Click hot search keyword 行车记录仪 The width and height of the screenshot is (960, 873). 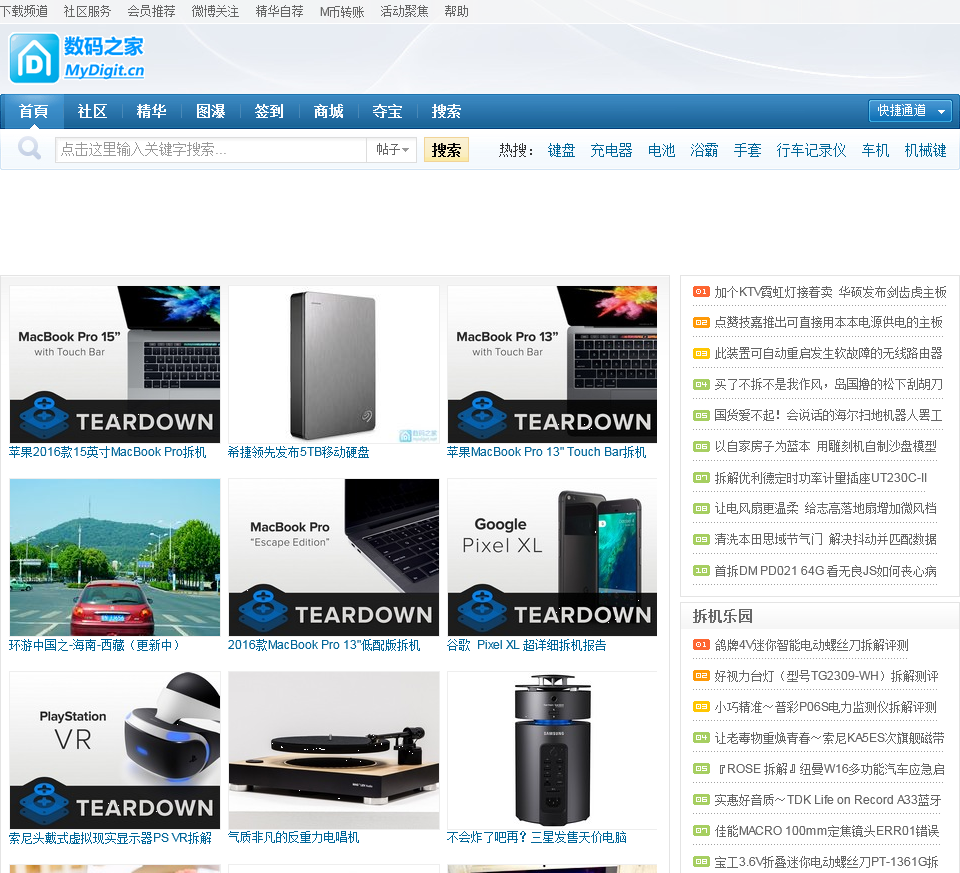[811, 150]
